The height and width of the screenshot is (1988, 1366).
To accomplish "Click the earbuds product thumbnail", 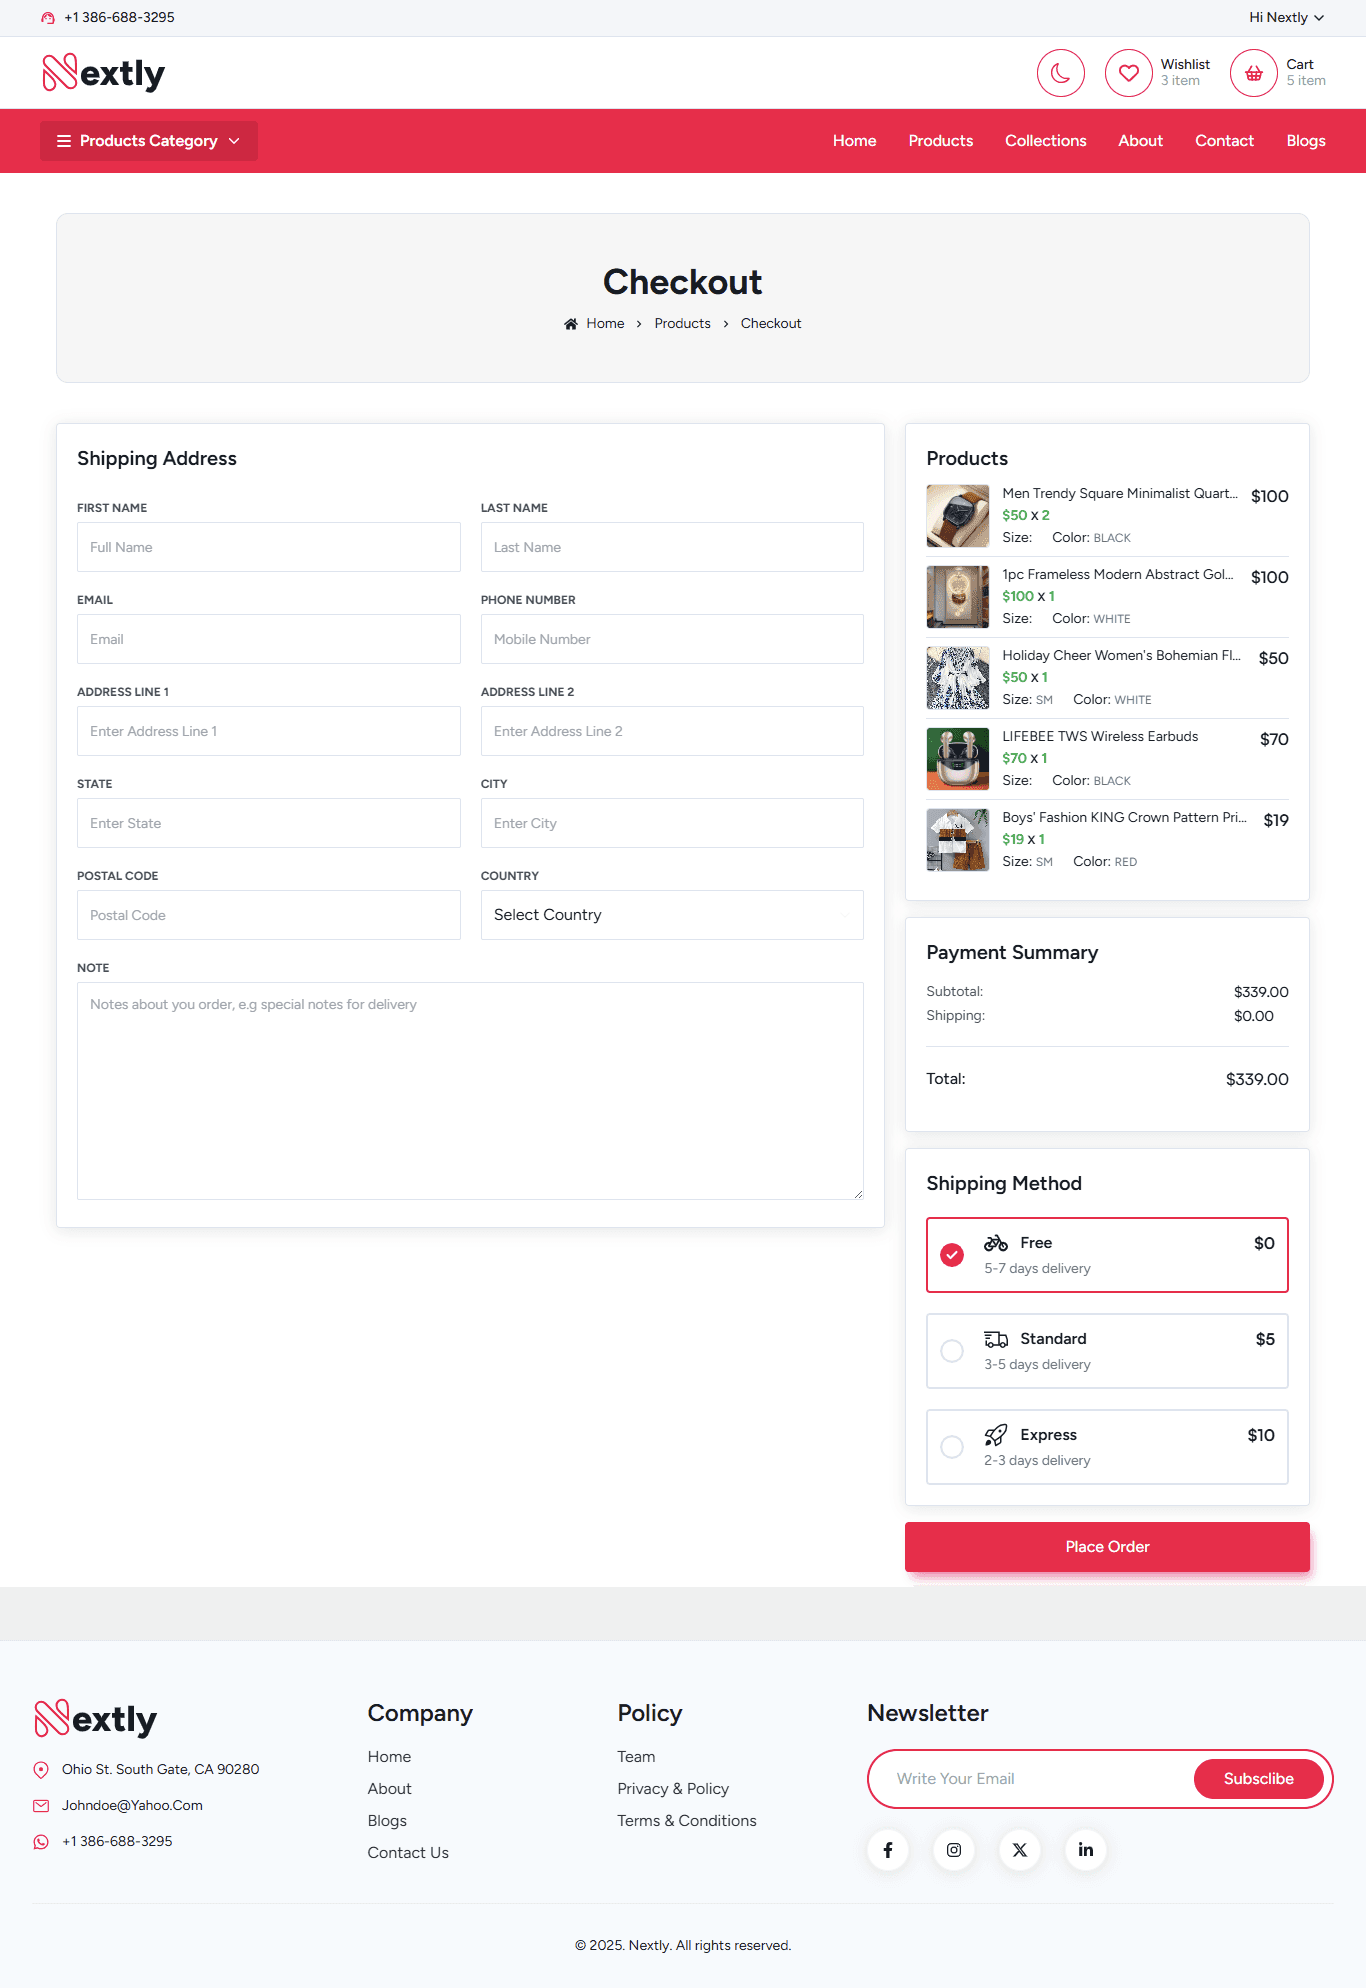I will coord(957,759).
